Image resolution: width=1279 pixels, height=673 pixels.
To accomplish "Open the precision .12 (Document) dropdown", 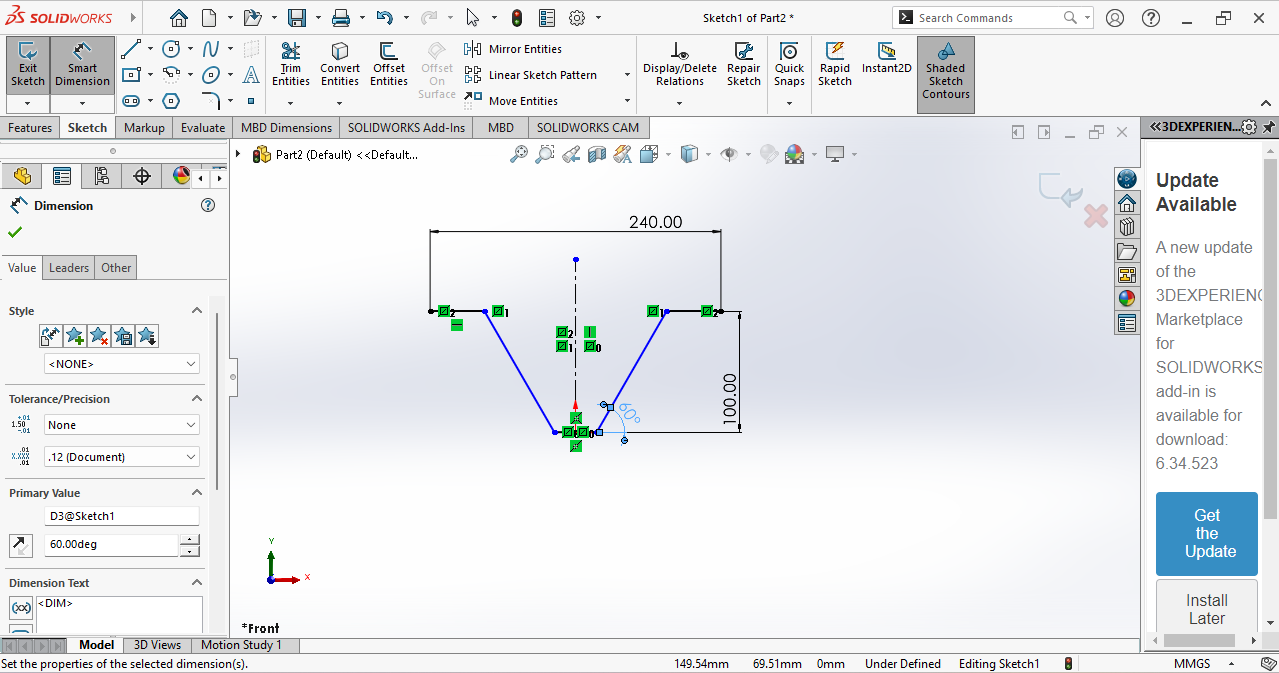I will [x=122, y=457].
